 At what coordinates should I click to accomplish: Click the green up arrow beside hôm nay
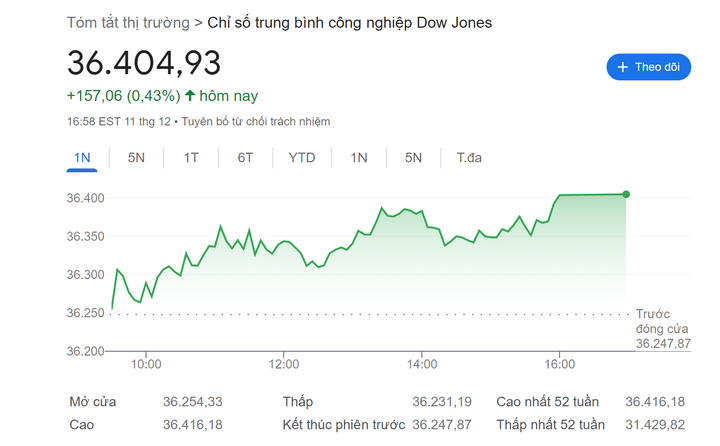pos(190,96)
